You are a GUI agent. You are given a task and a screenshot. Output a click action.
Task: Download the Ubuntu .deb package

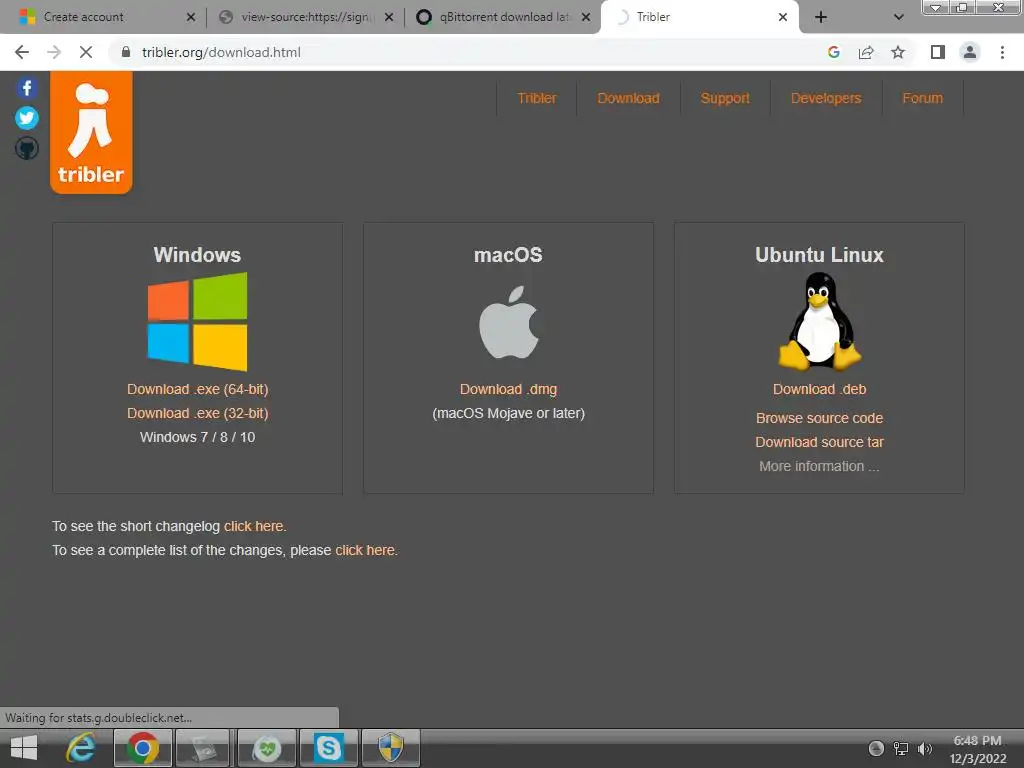pos(820,389)
